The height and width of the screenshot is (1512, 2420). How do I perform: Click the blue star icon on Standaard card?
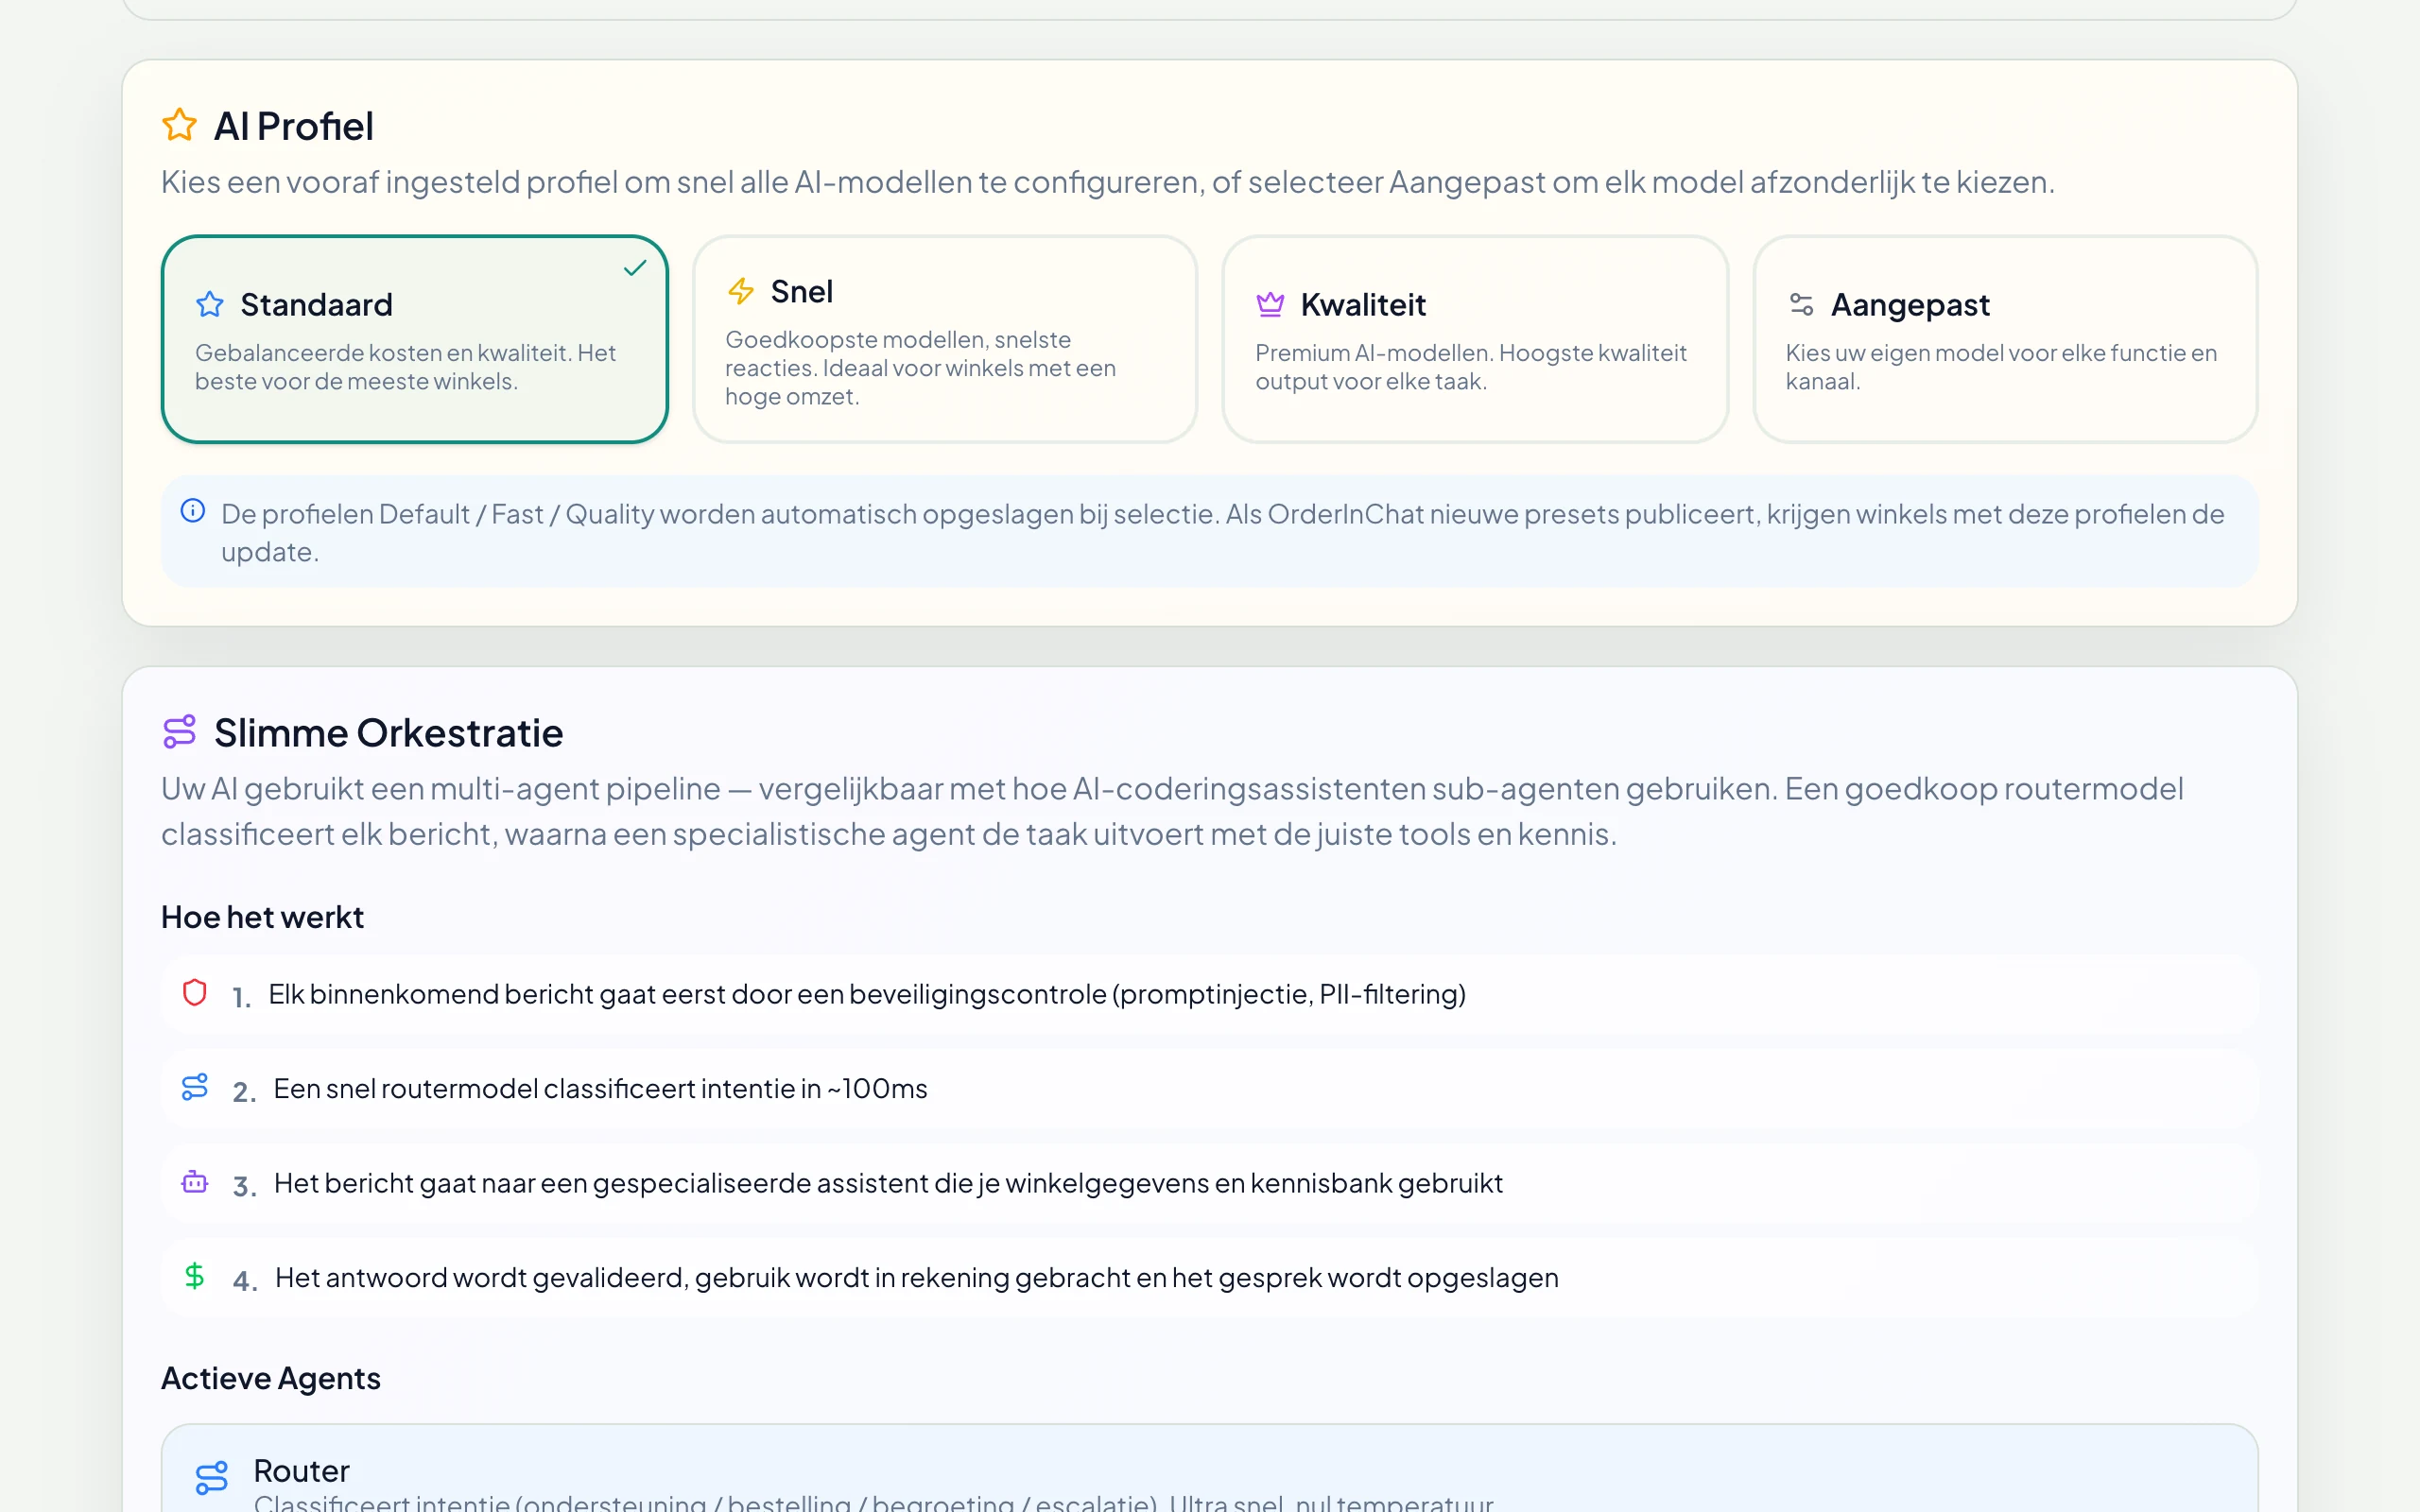point(210,304)
